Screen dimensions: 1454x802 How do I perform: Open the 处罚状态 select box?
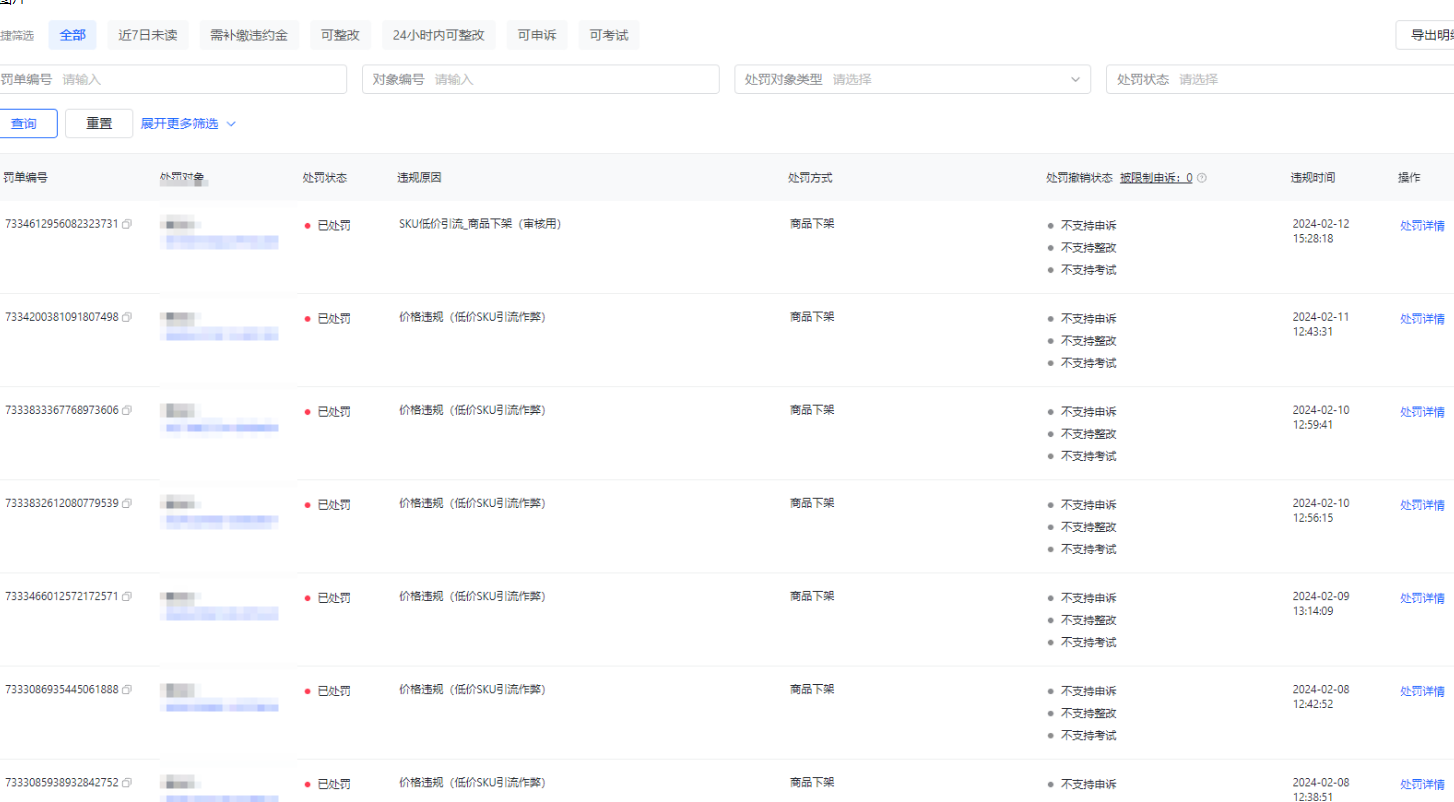click(1280, 79)
